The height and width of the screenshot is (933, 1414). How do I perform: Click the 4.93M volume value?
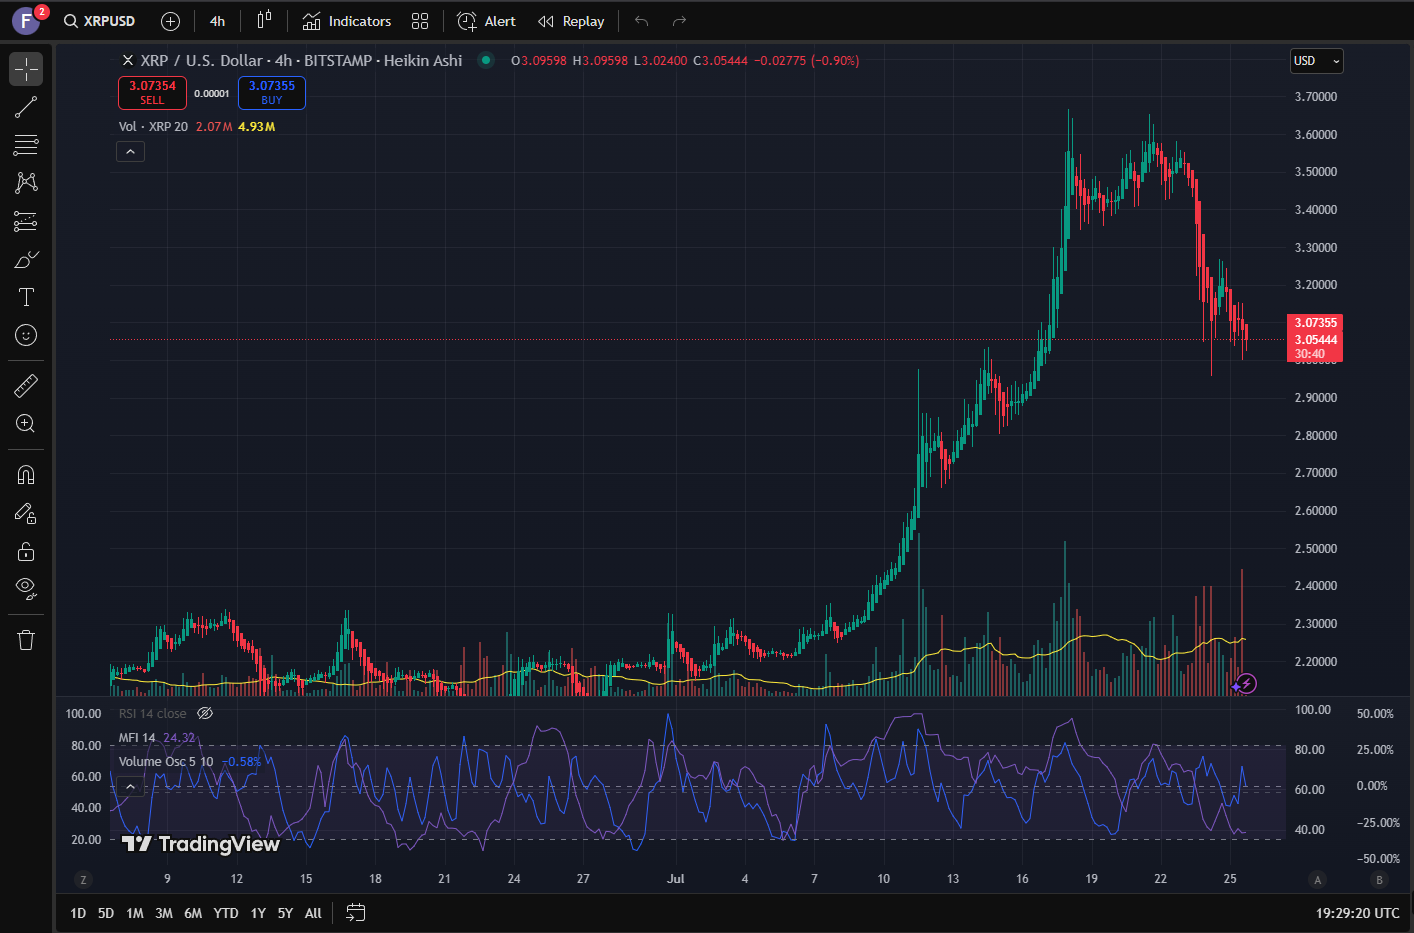tap(257, 127)
